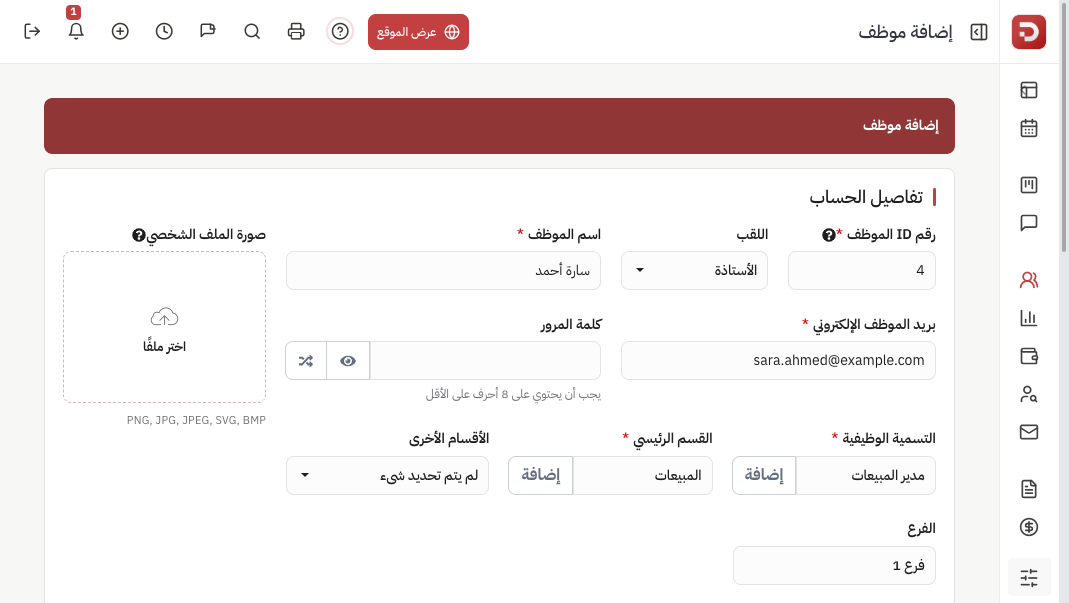Toggle the sidebar collapse icon
This screenshot has width=1069, height=603.
pos(978,32)
